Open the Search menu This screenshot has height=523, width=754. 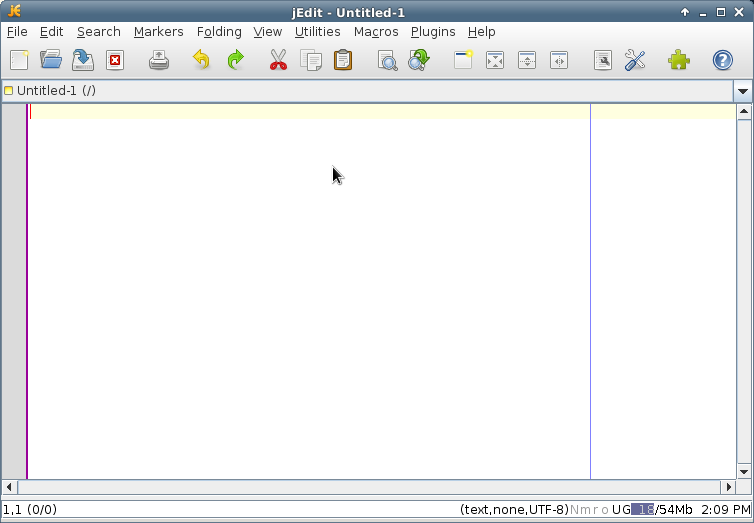99,32
